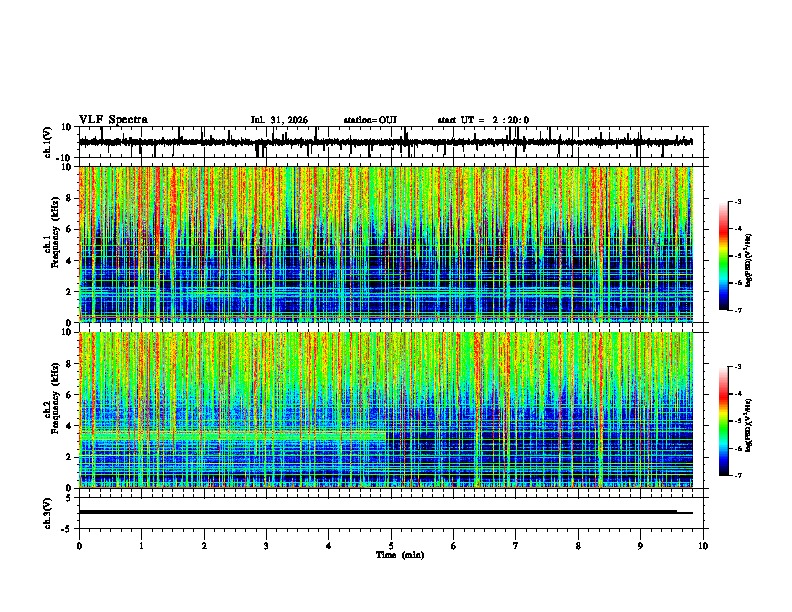Click the ch.1 color bar log(PSD) label
The height and width of the screenshot is (612, 792).
coord(749,261)
